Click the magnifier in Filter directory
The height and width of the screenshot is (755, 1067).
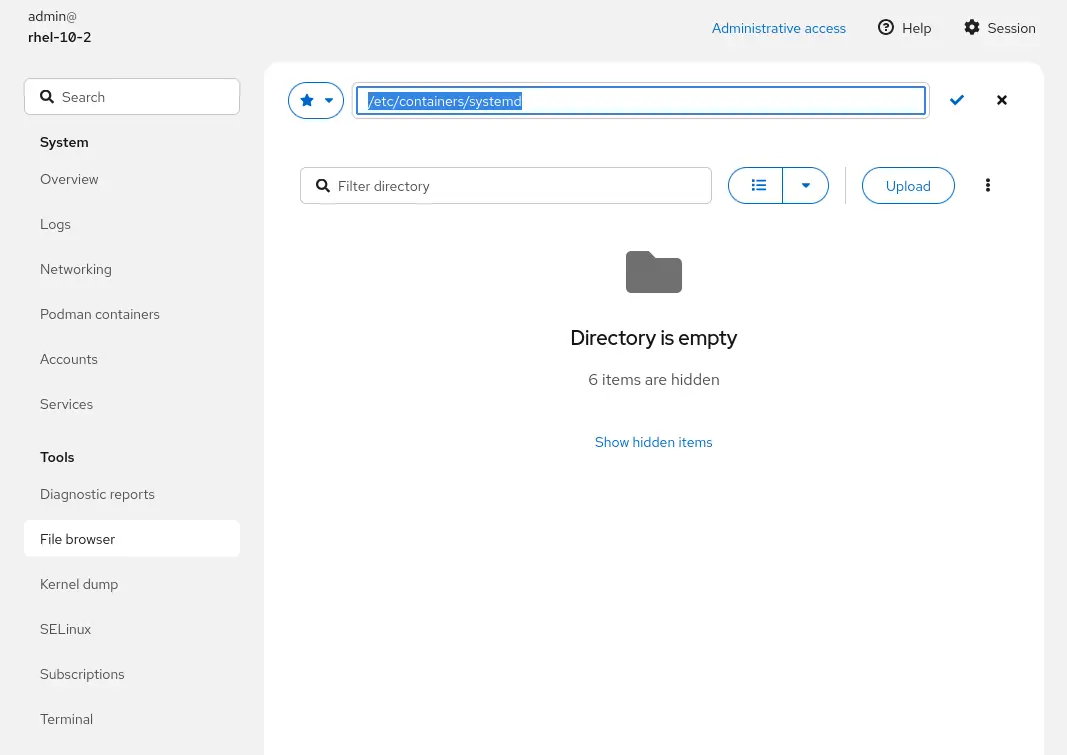tap(323, 186)
